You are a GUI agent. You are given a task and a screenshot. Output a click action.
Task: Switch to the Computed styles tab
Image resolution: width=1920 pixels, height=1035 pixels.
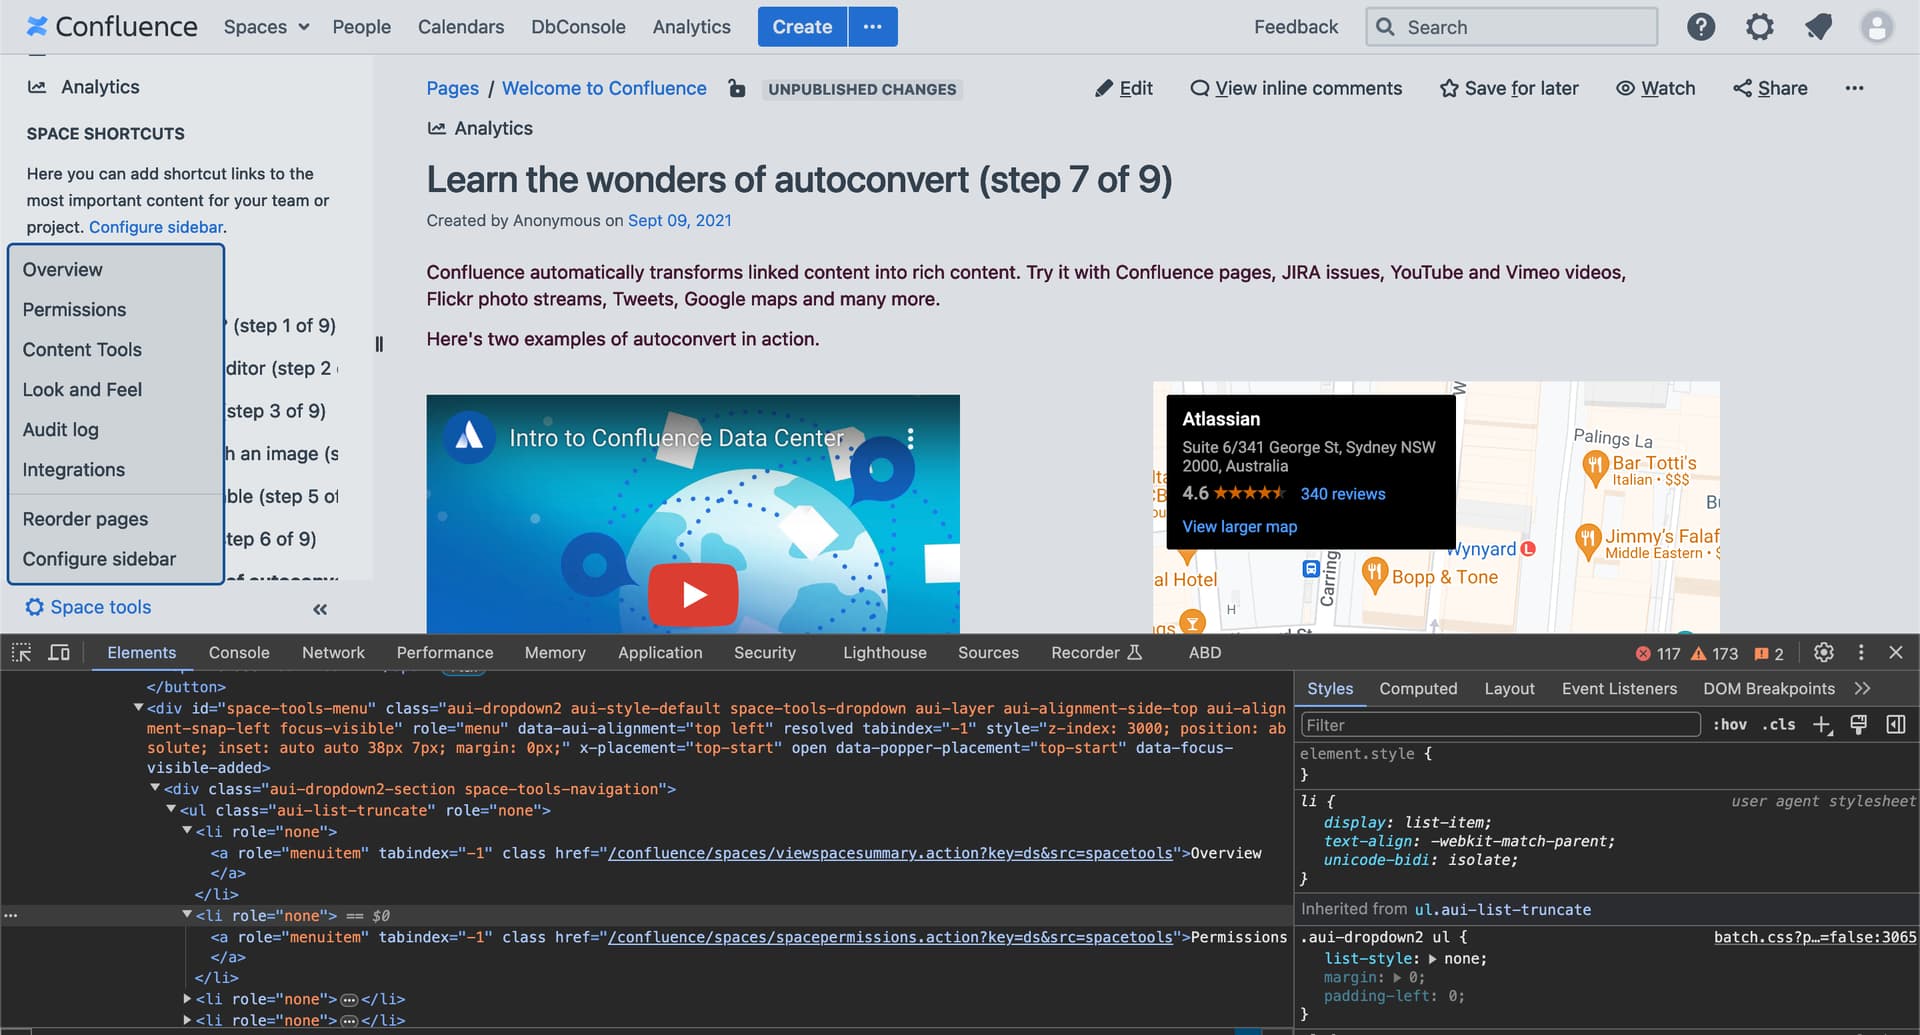point(1418,689)
